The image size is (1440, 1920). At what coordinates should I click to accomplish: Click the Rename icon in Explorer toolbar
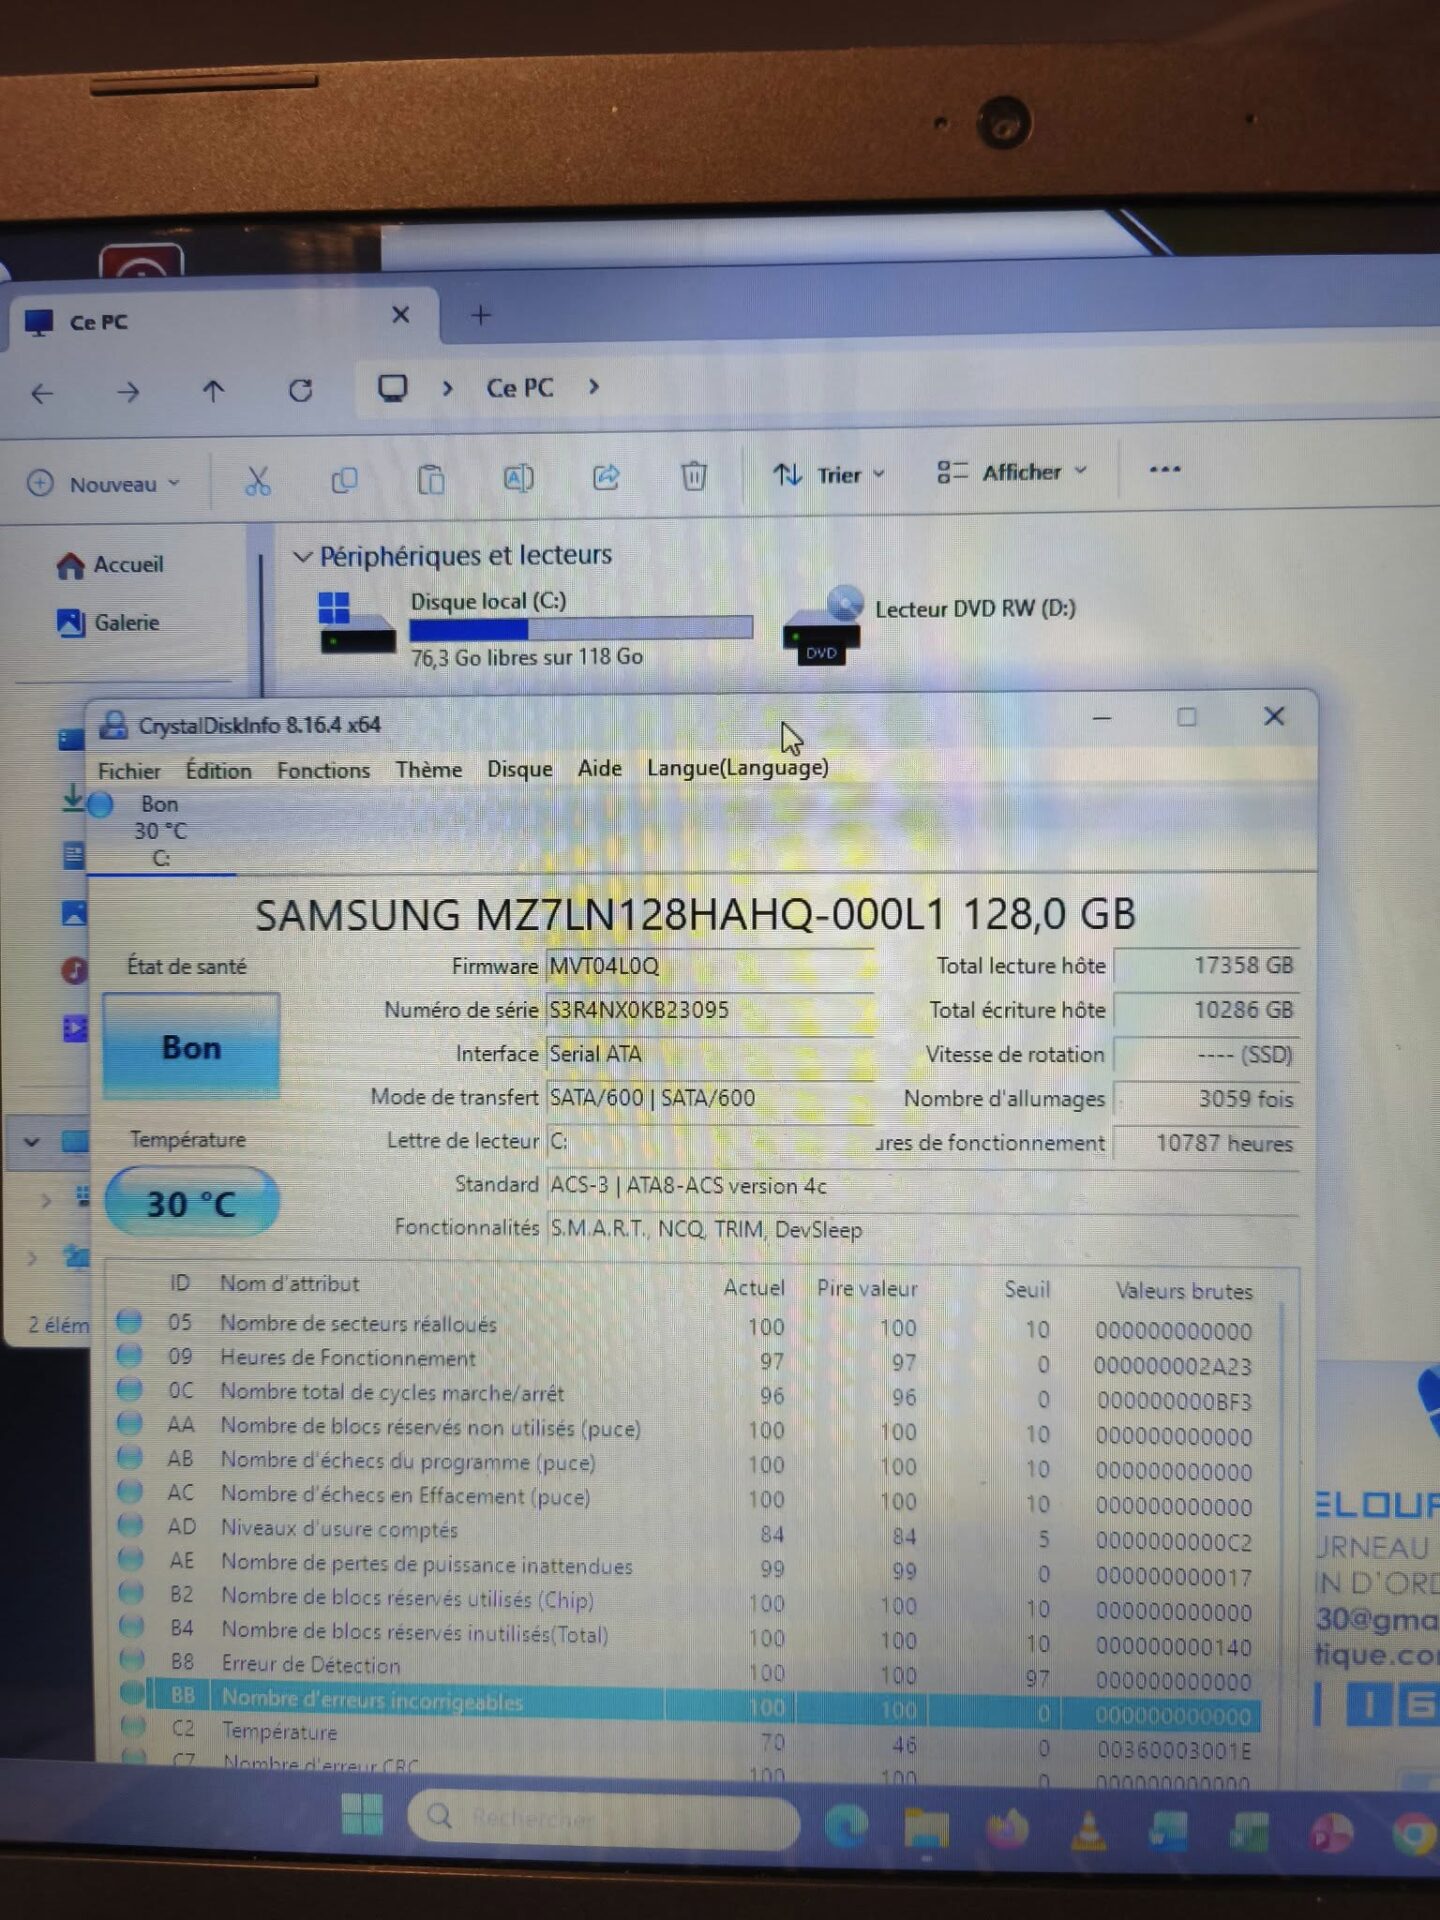click(x=518, y=478)
